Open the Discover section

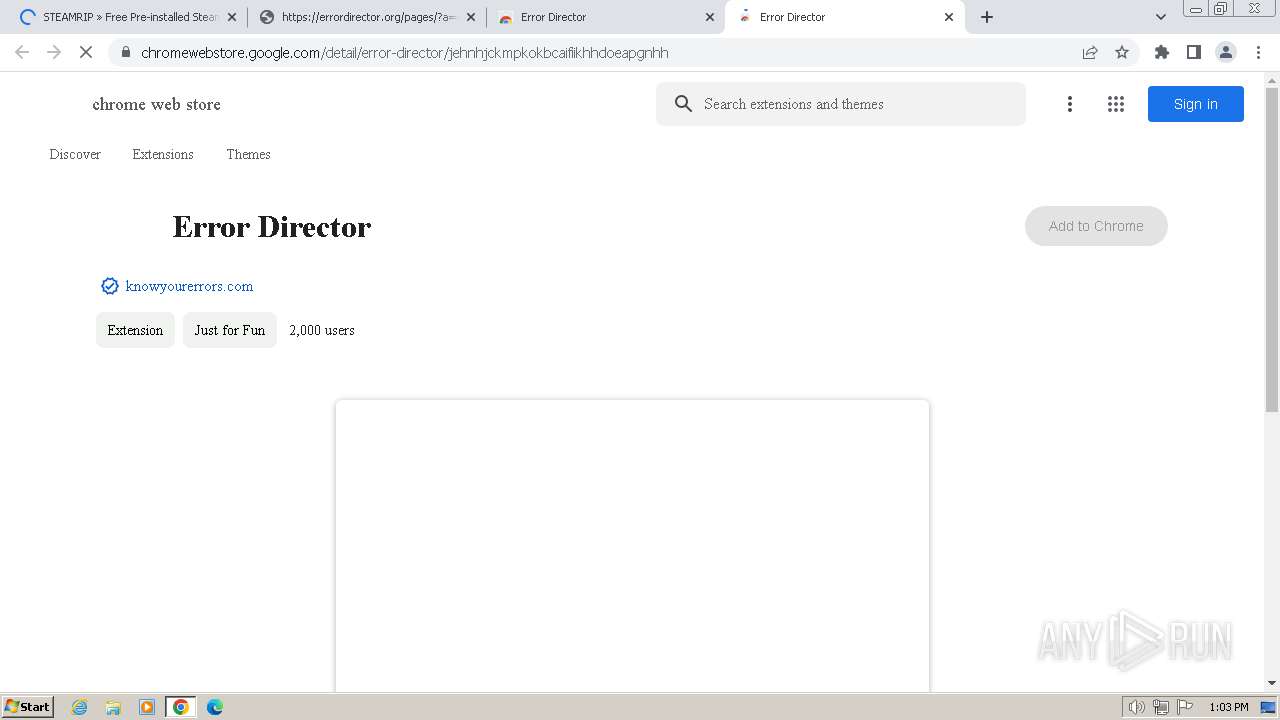pyautogui.click(x=75, y=154)
